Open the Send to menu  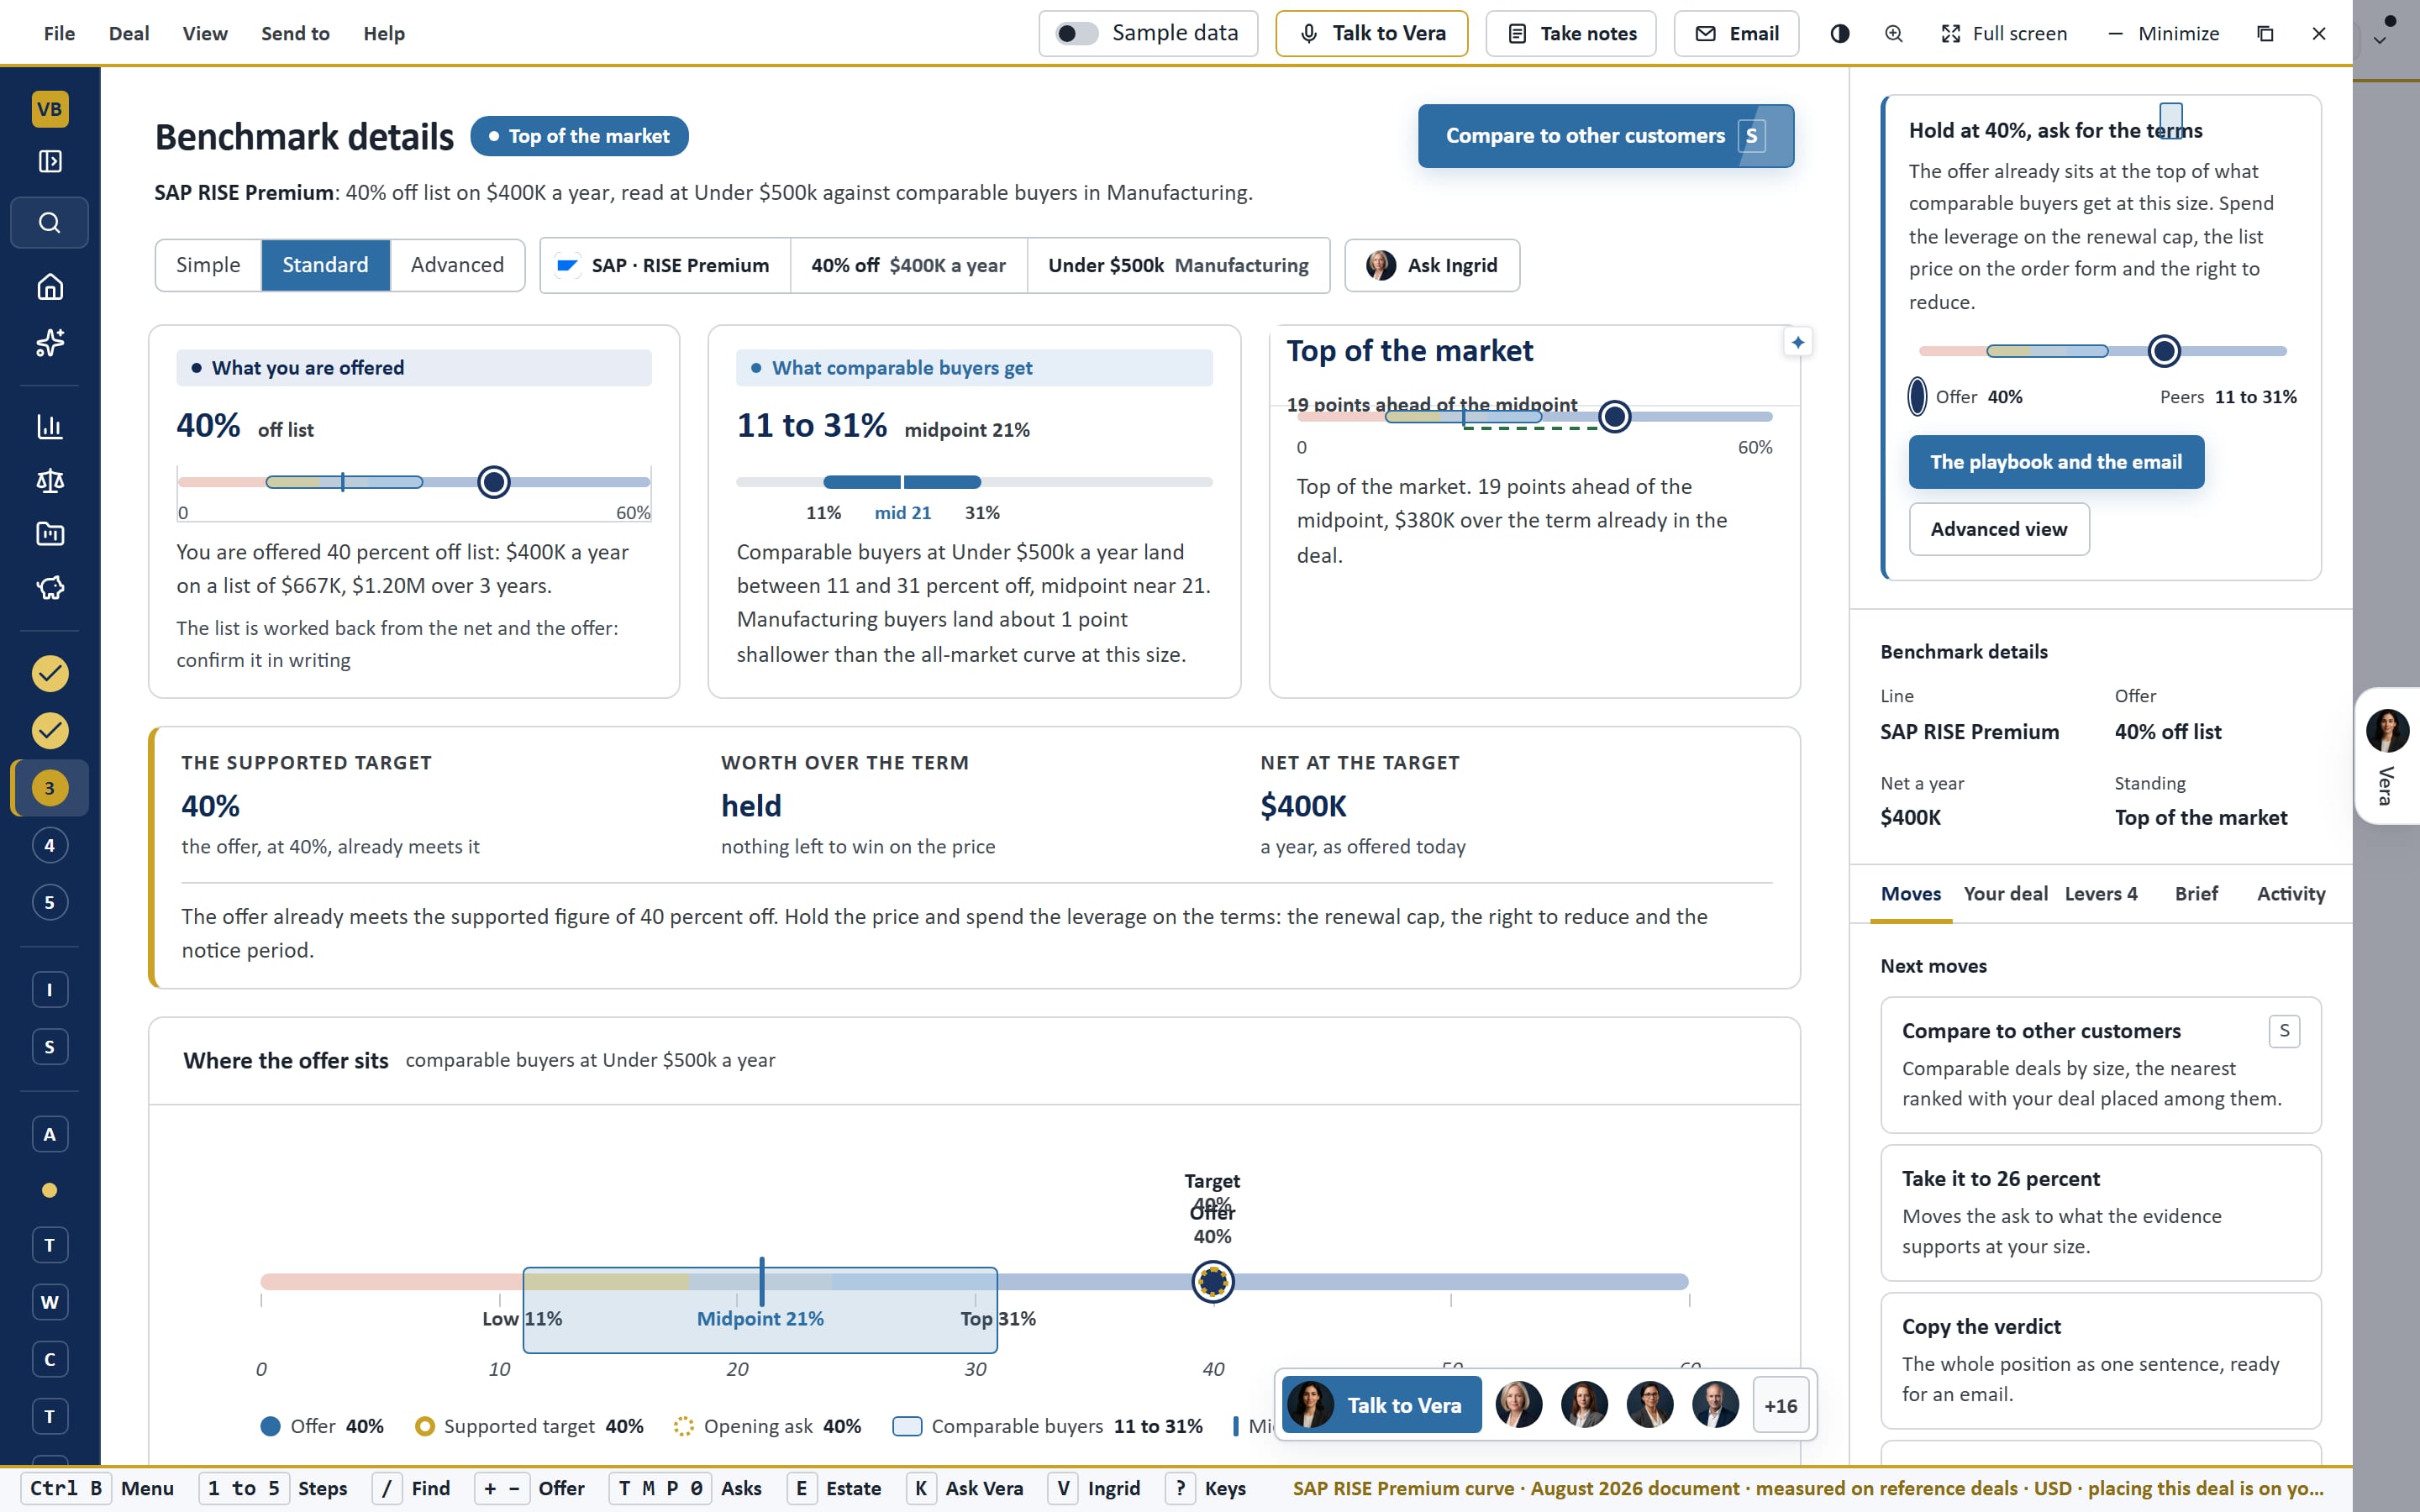[295, 34]
